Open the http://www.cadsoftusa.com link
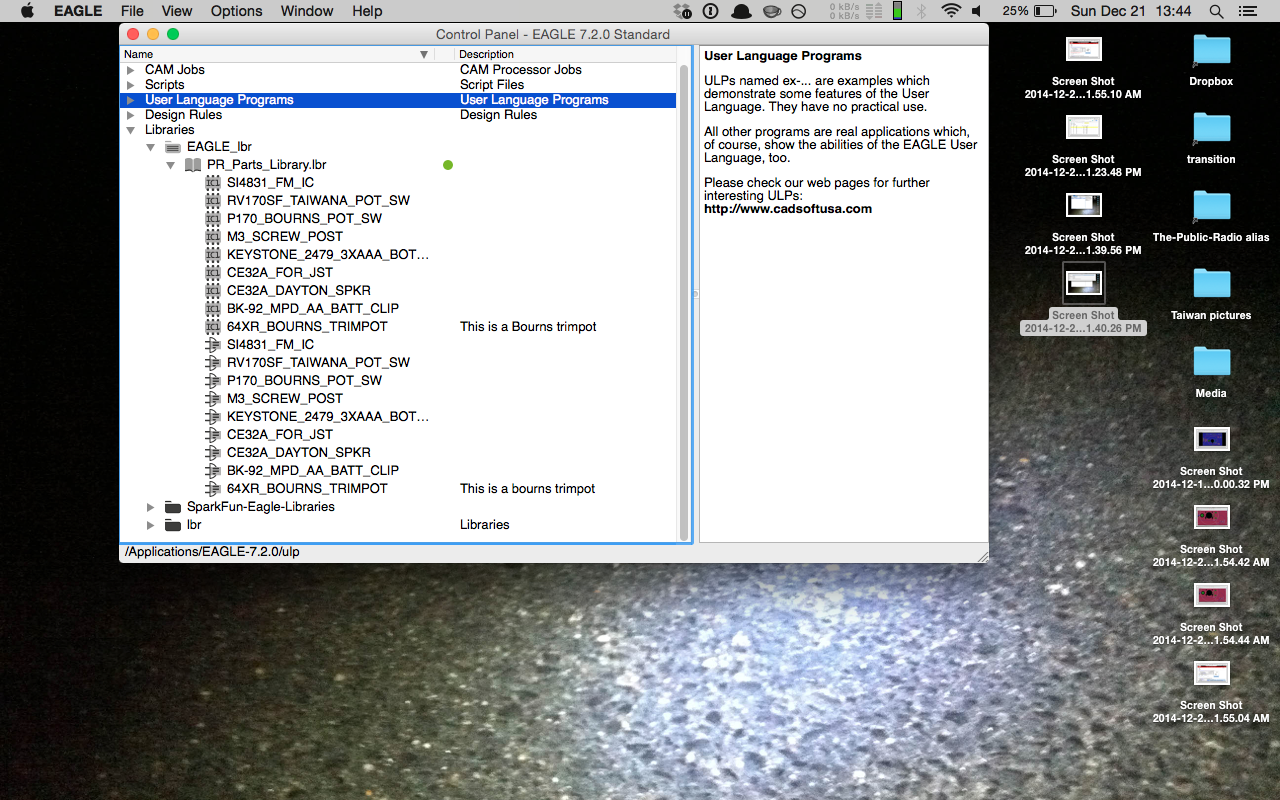1280x800 pixels. coord(788,209)
